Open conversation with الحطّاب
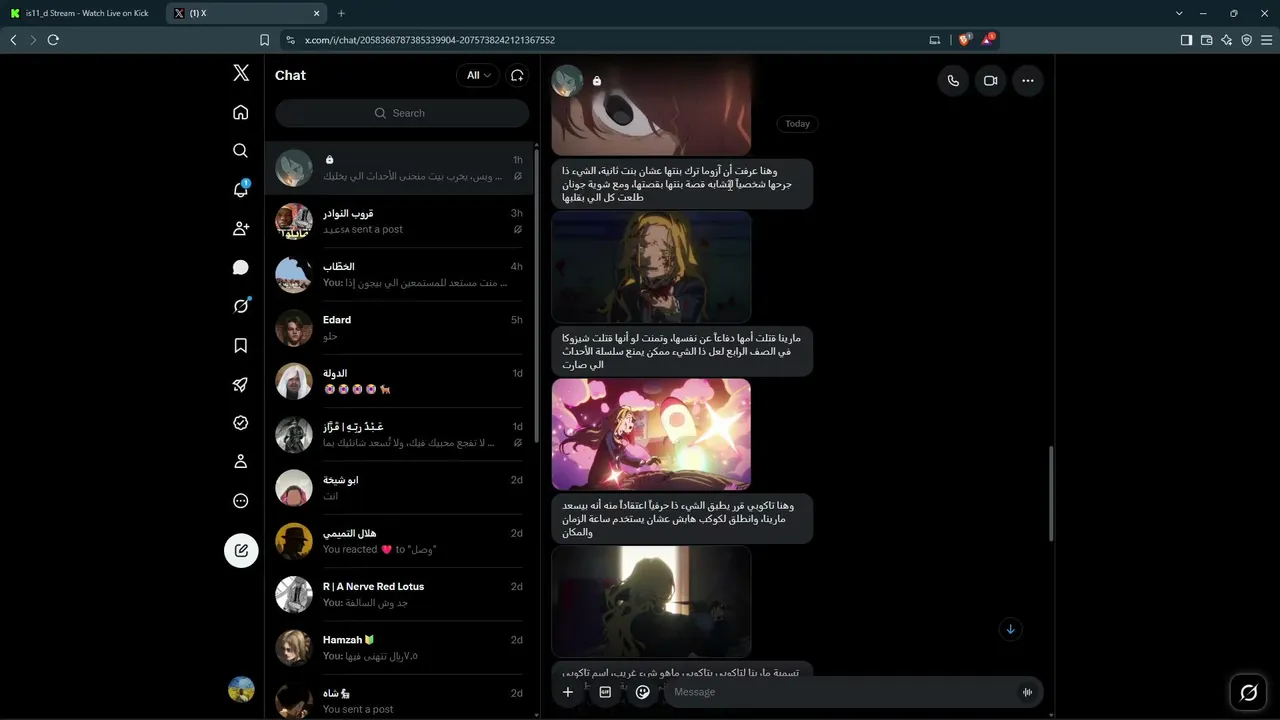 (400, 274)
